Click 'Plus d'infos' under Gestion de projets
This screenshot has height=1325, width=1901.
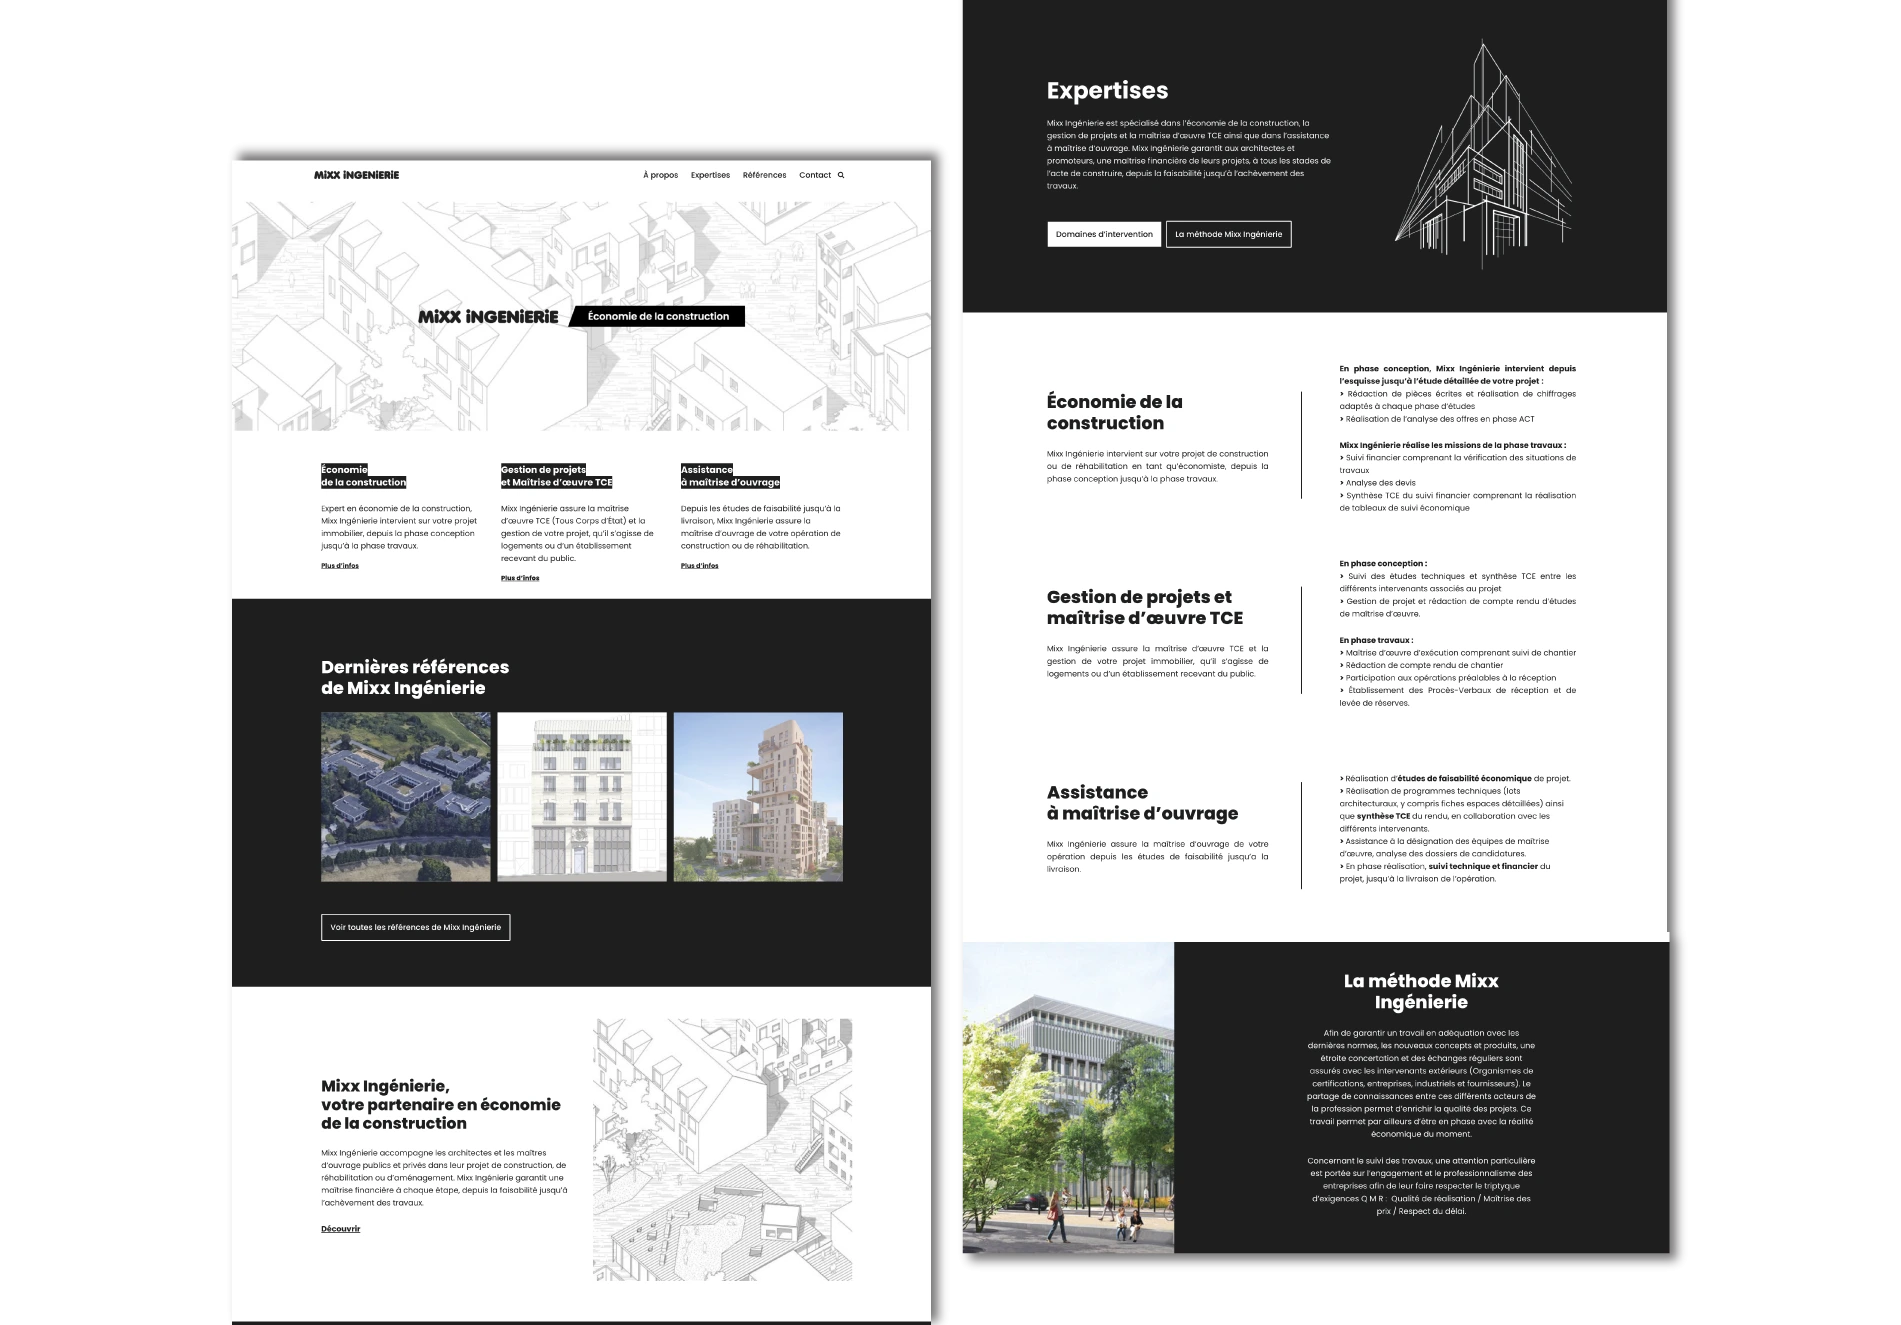pyautogui.click(x=520, y=578)
